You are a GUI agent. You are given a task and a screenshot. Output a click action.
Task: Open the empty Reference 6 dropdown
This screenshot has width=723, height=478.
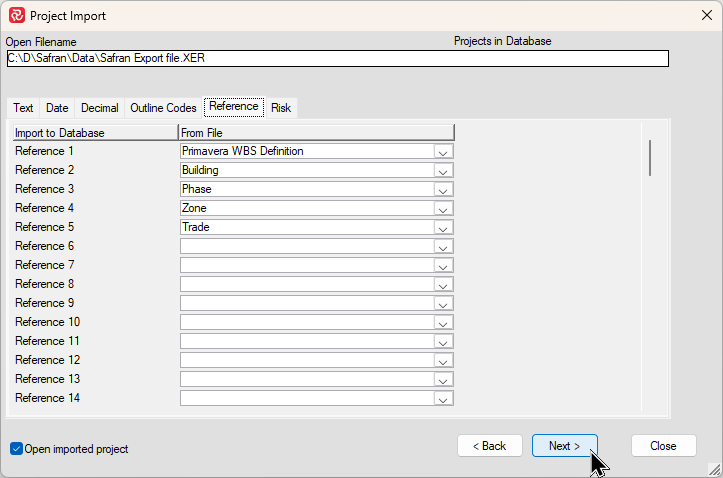[x=444, y=246]
